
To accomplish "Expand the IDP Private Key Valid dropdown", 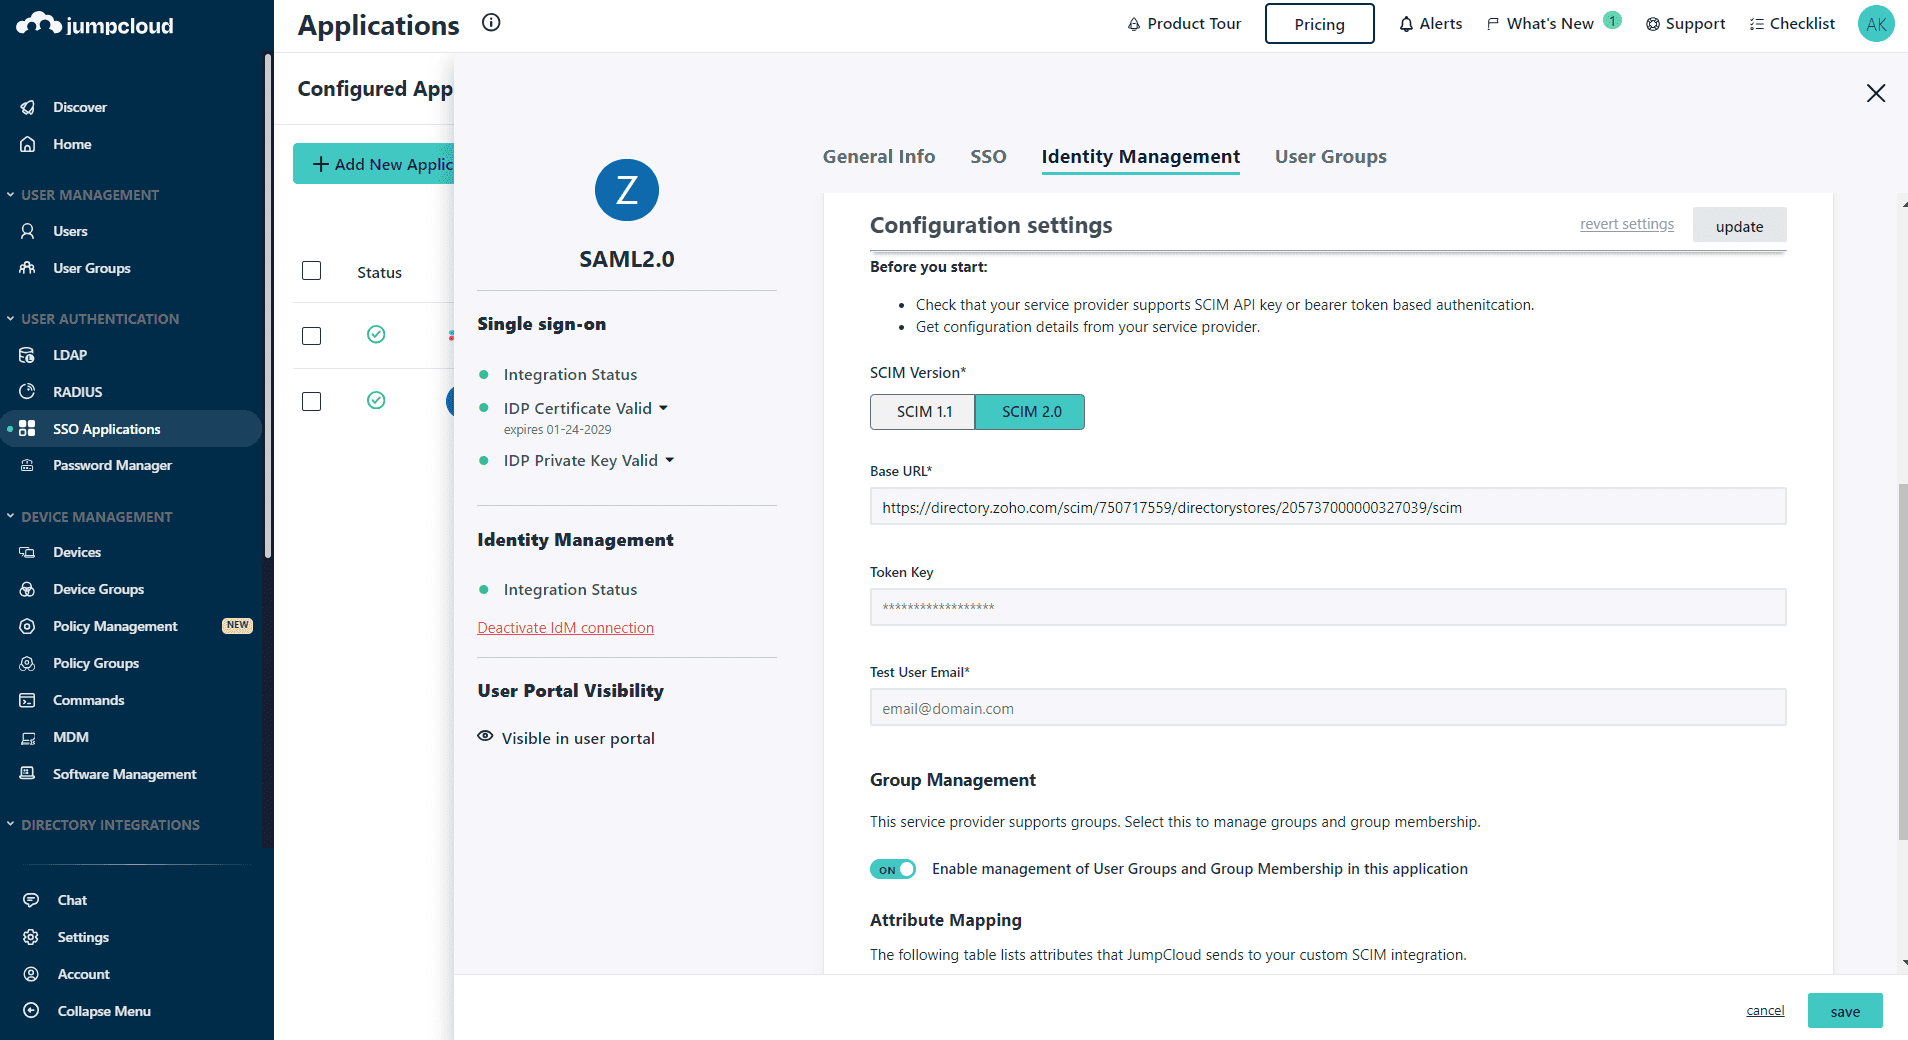I will coord(669,460).
